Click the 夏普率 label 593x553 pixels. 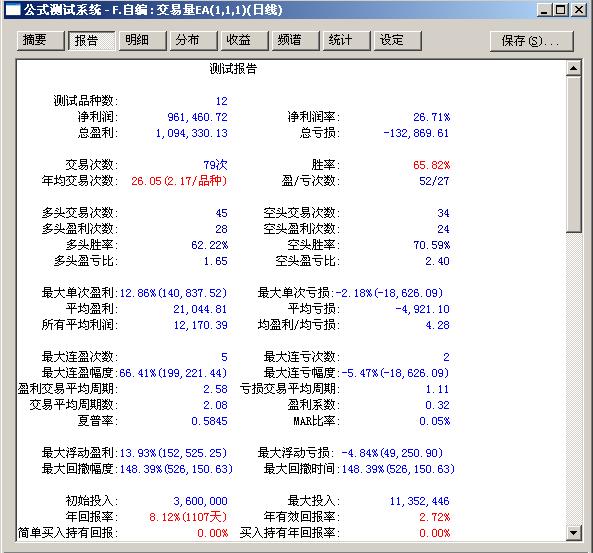(x=98, y=421)
